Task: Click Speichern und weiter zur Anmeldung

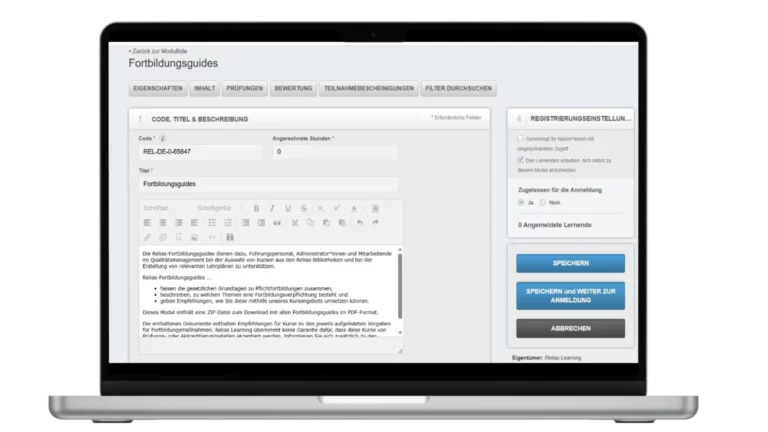Action: (x=571, y=296)
